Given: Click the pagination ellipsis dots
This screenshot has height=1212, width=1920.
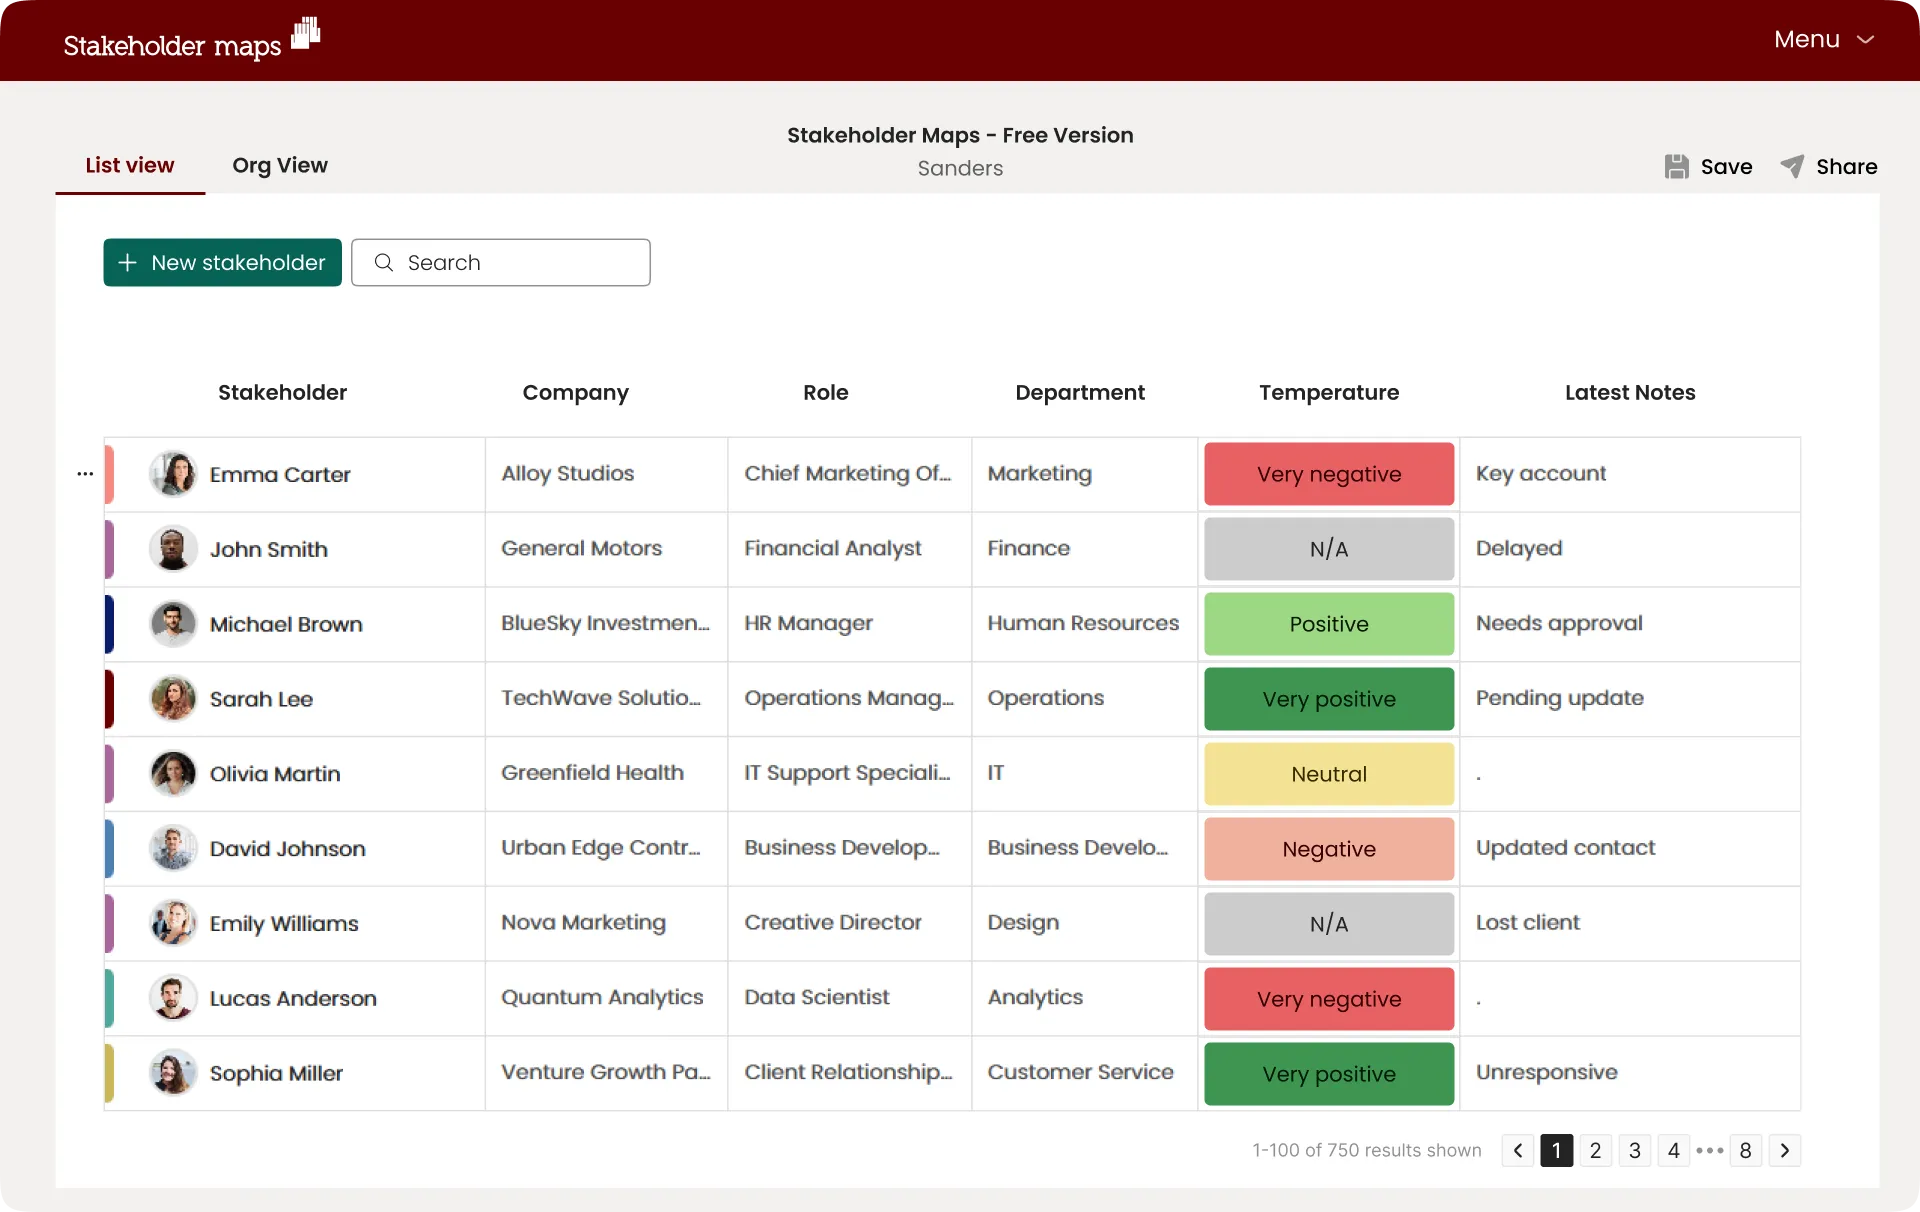Looking at the screenshot, I should [1710, 1150].
